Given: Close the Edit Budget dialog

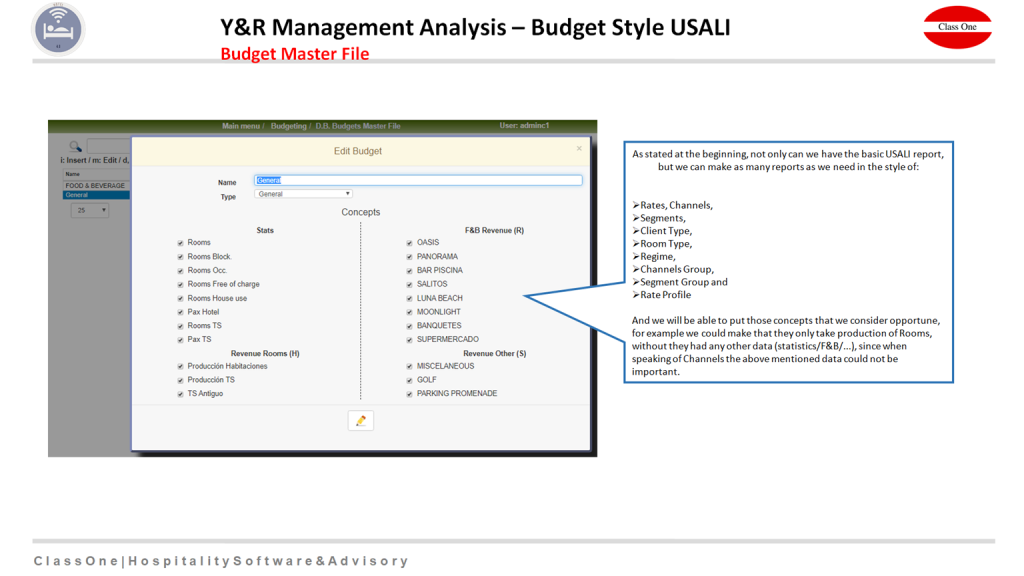Looking at the screenshot, I should 579,149.
